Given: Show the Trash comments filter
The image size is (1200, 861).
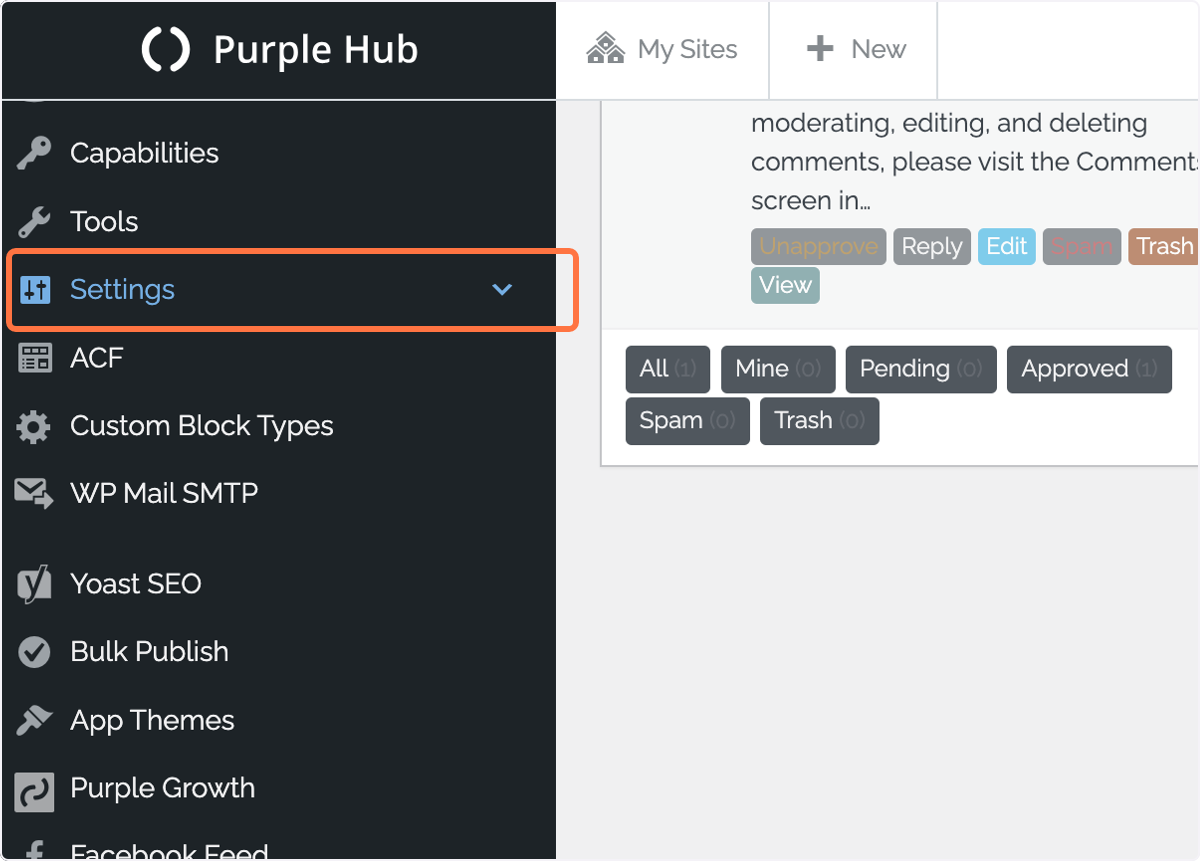Looking at the screenshot, I should (x=819, y=421).
